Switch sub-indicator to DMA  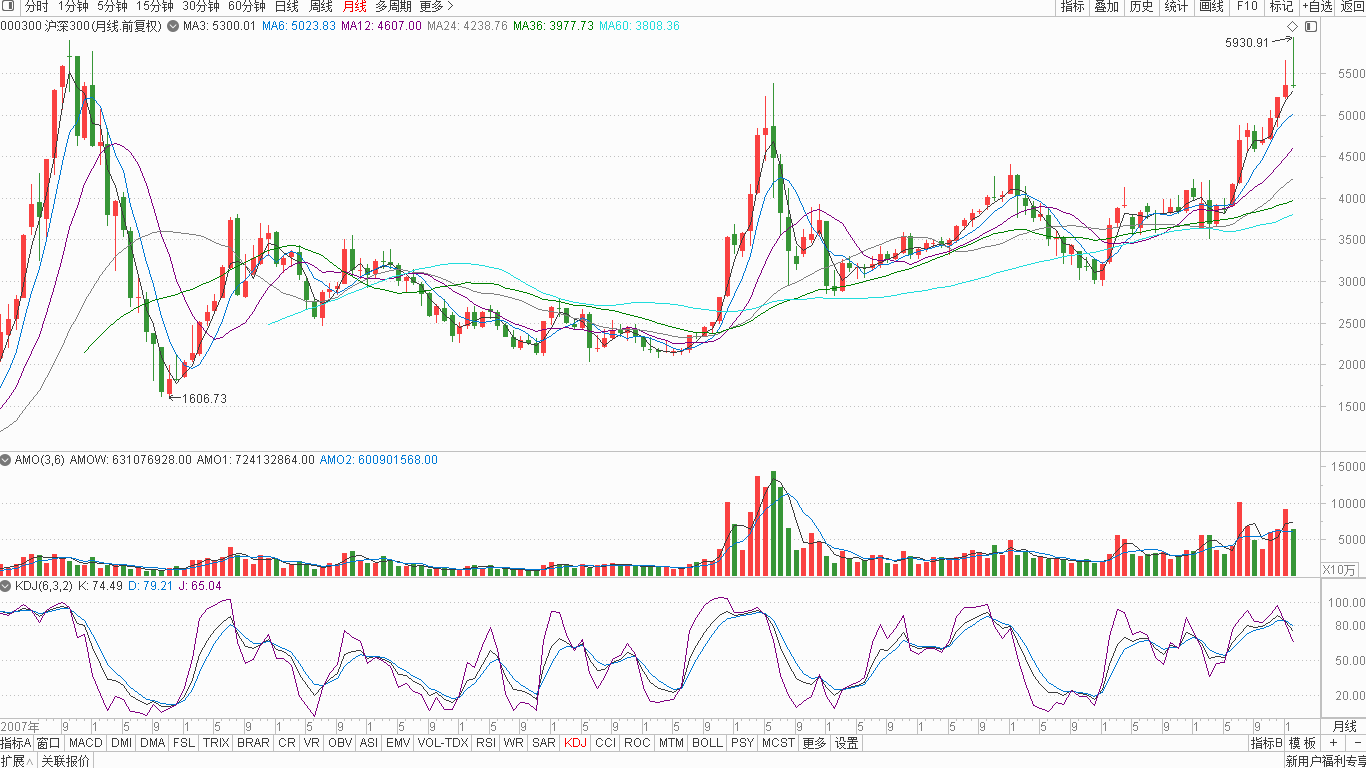click(x=153, y=743)
